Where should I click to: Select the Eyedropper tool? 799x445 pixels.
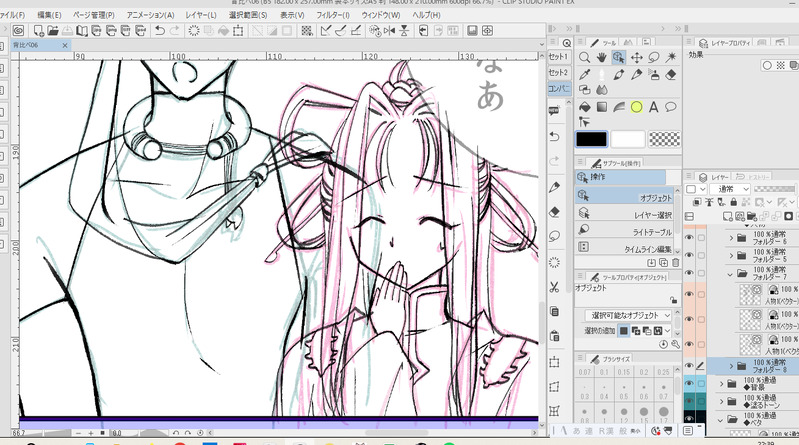584,74
